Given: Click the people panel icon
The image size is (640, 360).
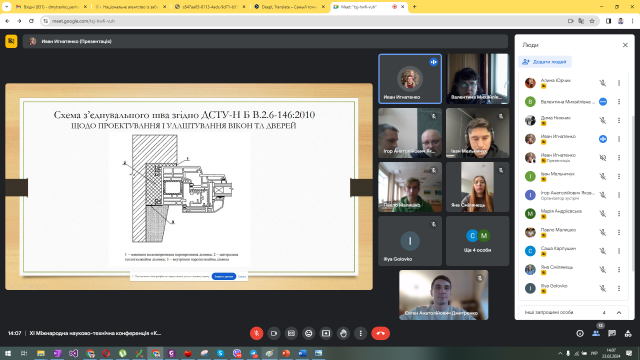Looking at the screenshot, I should click(596, 333).
